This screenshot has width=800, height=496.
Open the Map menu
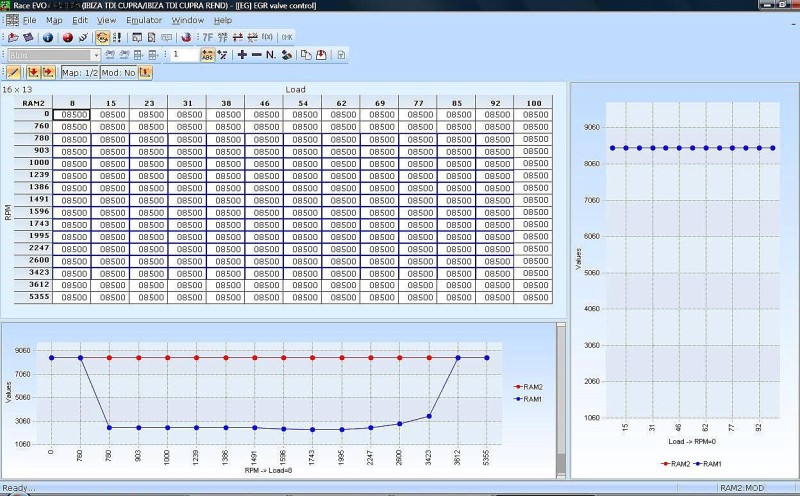[54, 20]
